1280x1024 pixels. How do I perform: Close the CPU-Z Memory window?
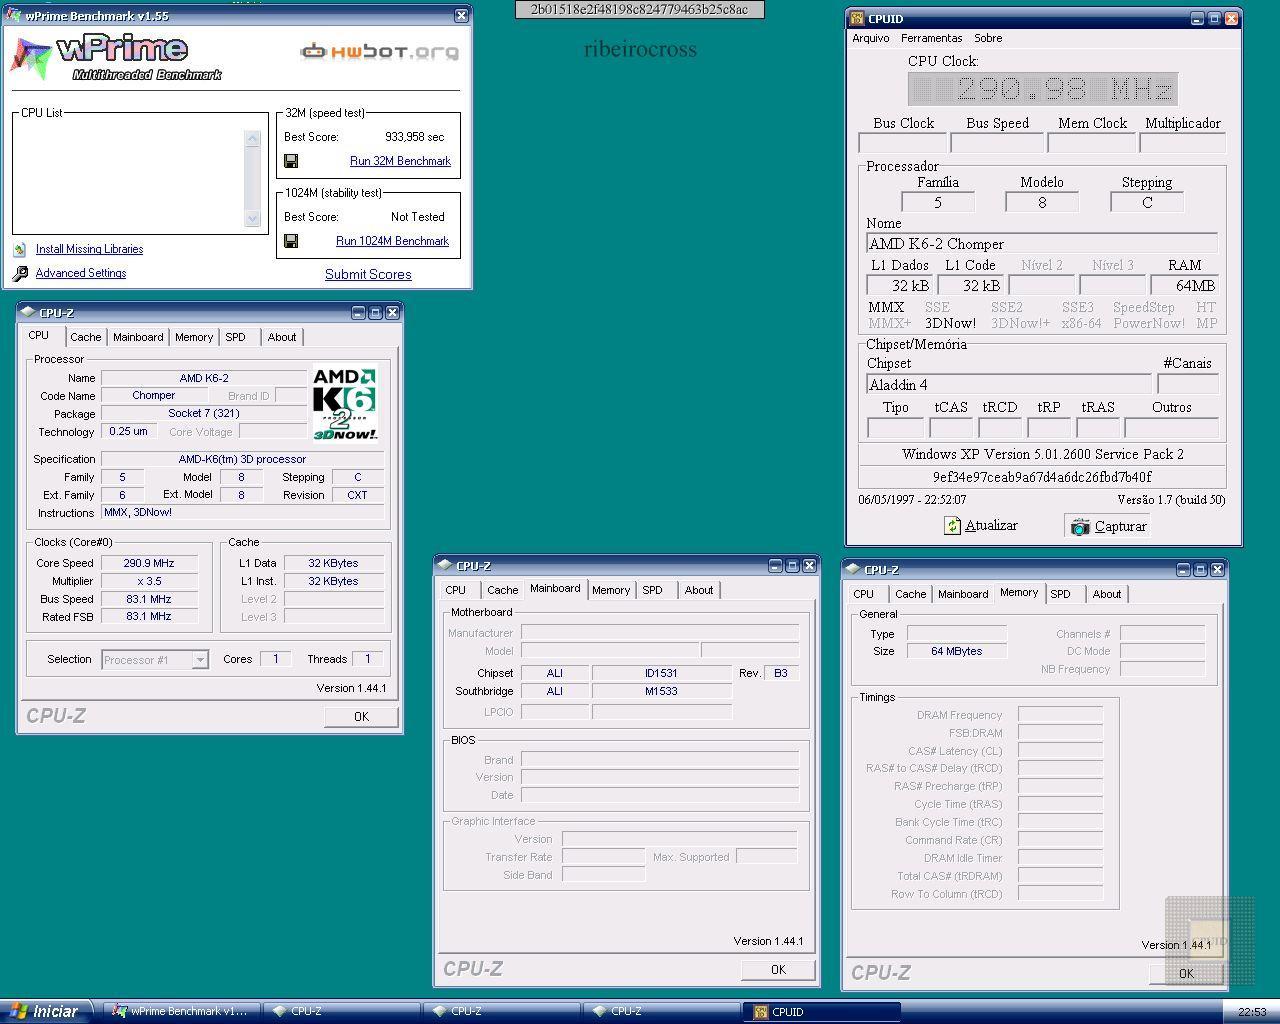point(1217,569)
